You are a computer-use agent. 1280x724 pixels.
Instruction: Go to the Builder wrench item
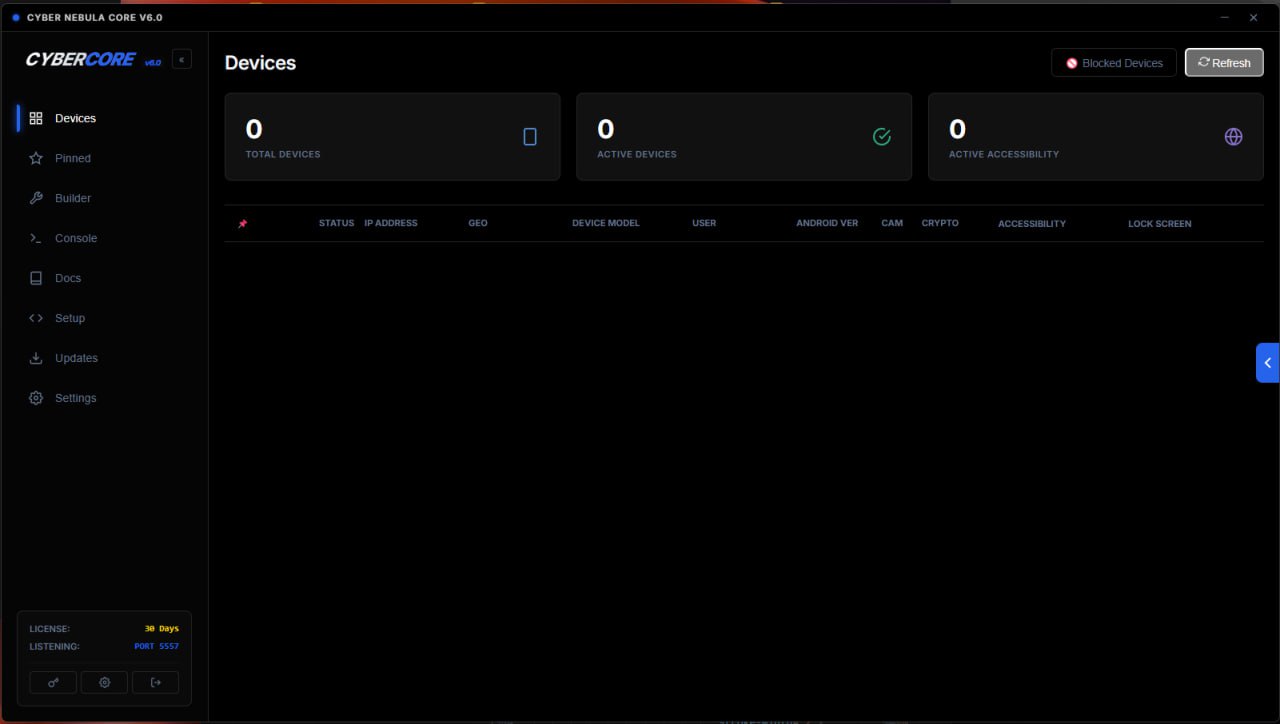[104, 198]
